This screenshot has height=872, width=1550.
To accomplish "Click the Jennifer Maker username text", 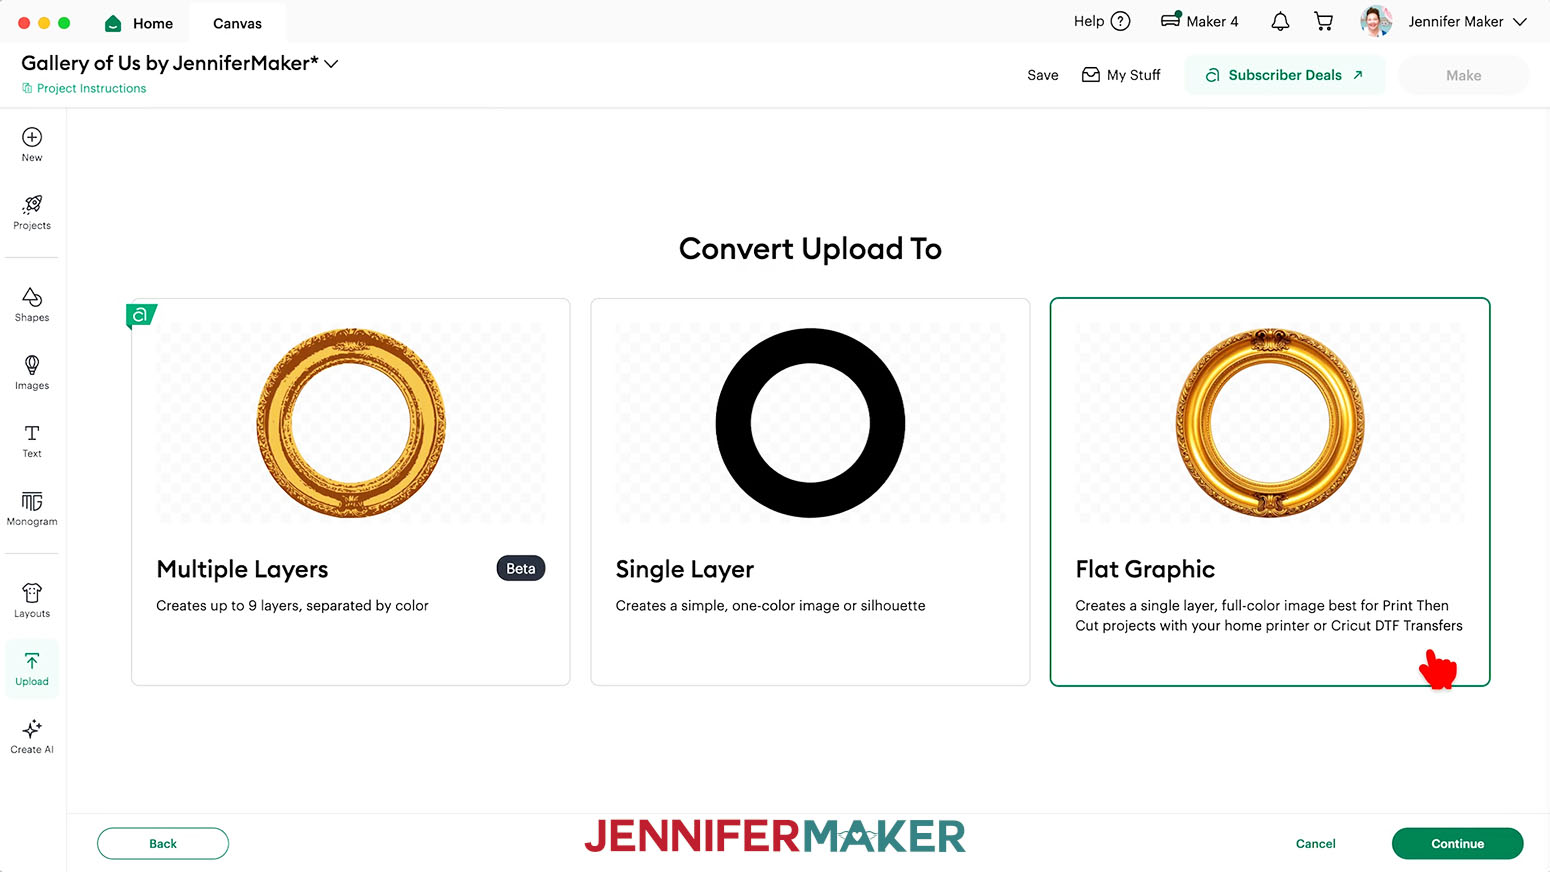I will 1455,21.
